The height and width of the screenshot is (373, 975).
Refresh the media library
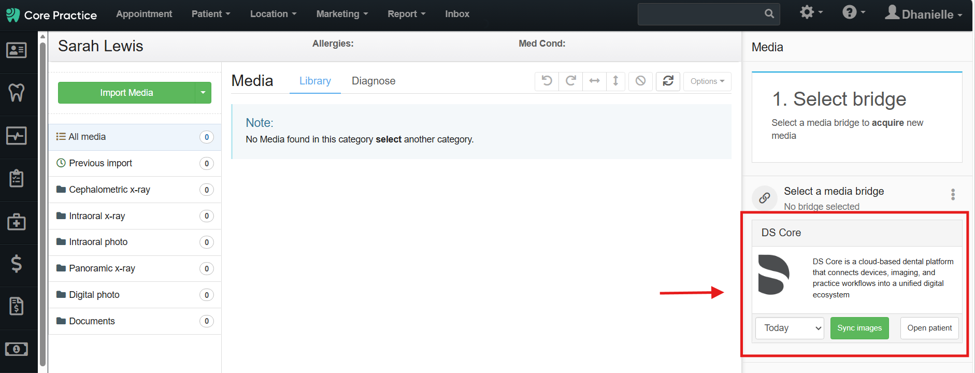(x=668, y=81)
